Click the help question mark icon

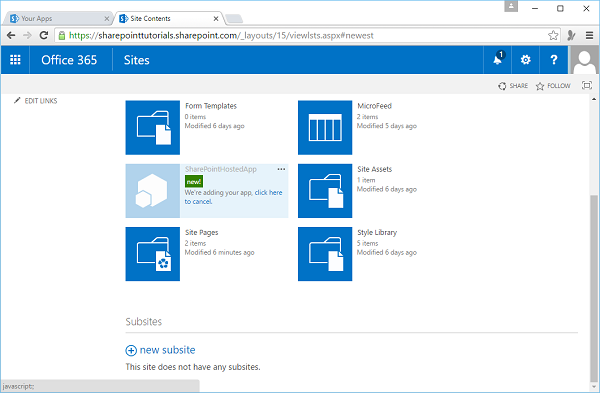coord(553,60)
